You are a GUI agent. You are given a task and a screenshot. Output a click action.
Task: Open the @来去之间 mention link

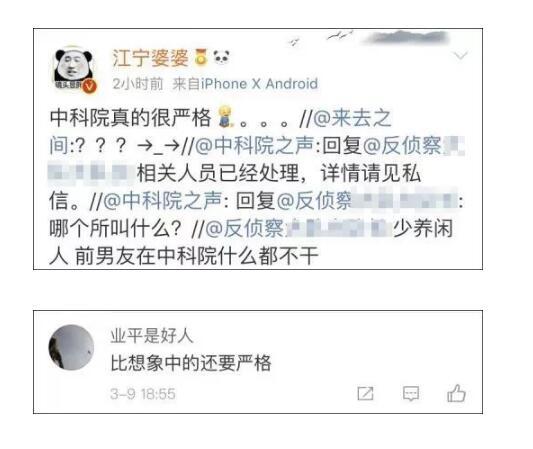(x=220, y=132)
